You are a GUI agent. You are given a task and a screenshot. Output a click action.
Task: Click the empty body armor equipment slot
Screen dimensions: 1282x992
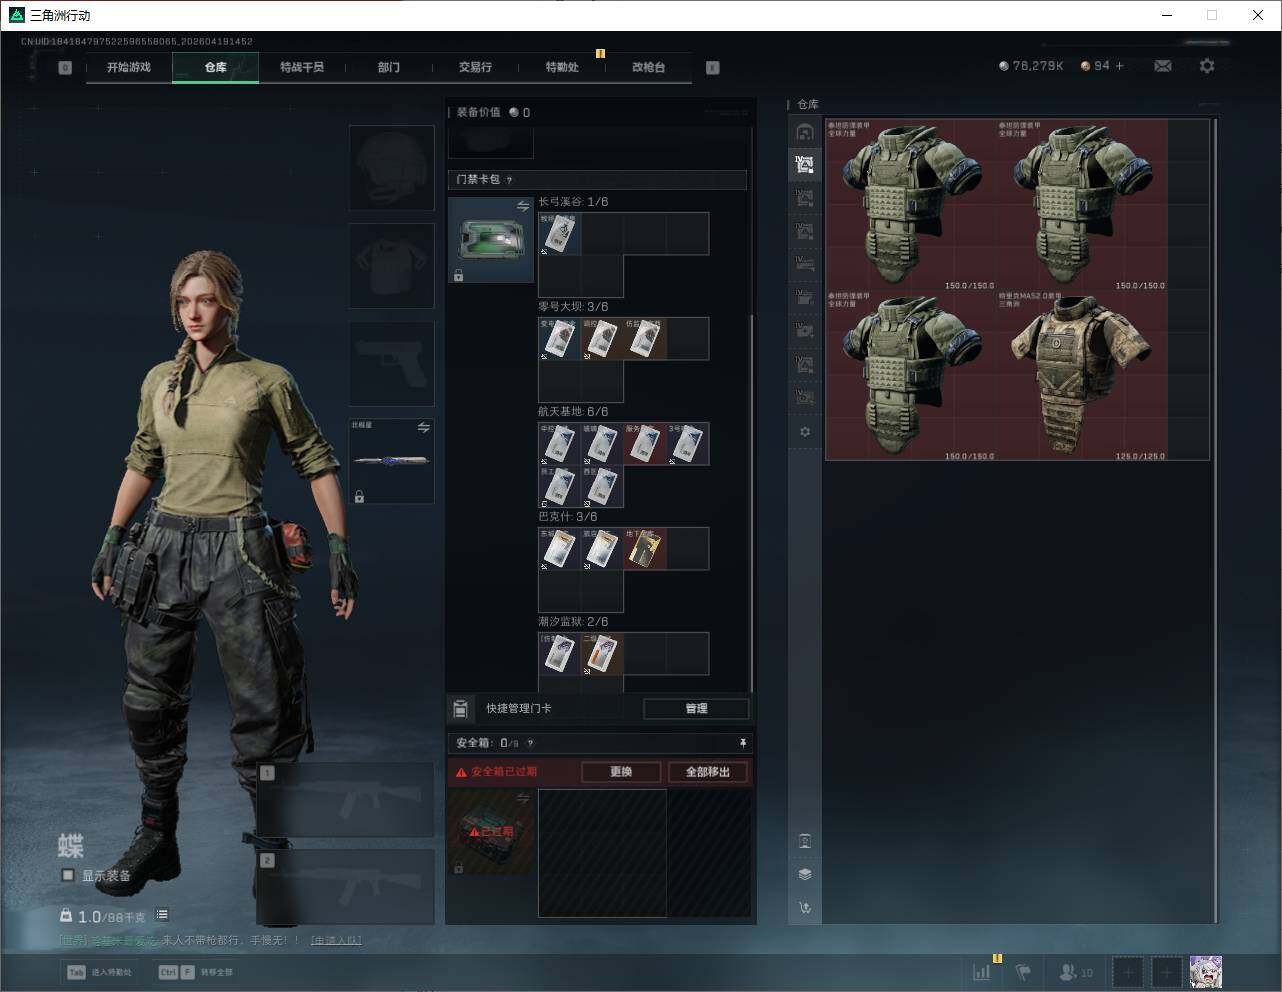(391, 266)
